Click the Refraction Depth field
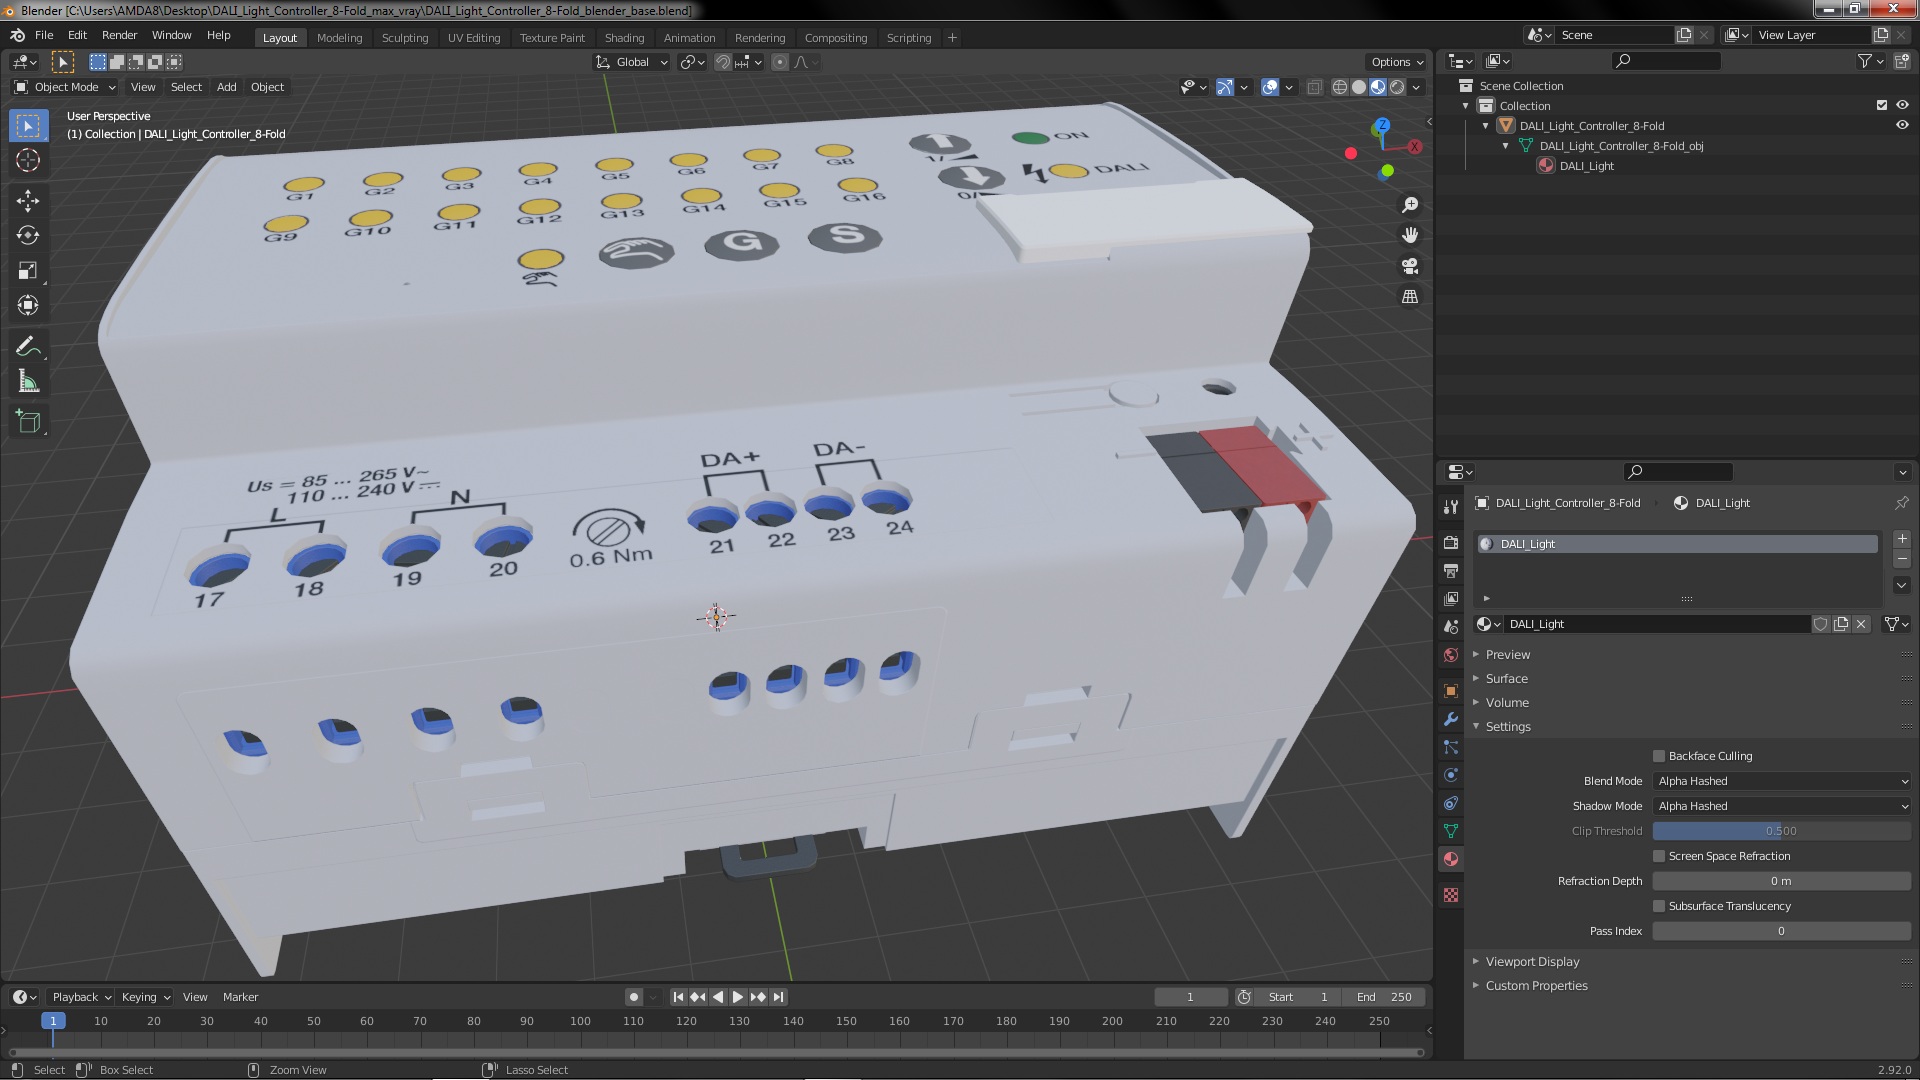Viewport: 1920px width, 1080px height. tap(1781, 881)
